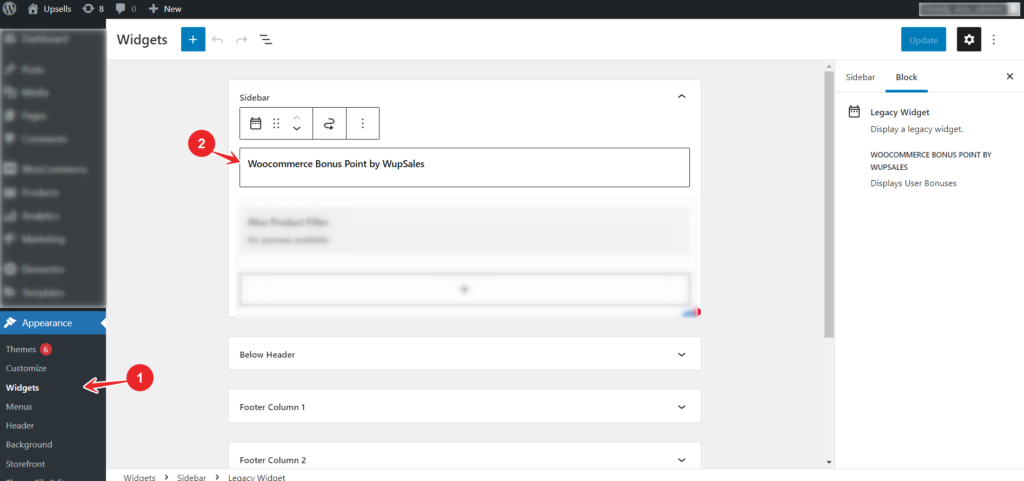Click the WordPress logo in the admin bar
Viewport: 1024px width, 481px height.
(x=9, y=9)
